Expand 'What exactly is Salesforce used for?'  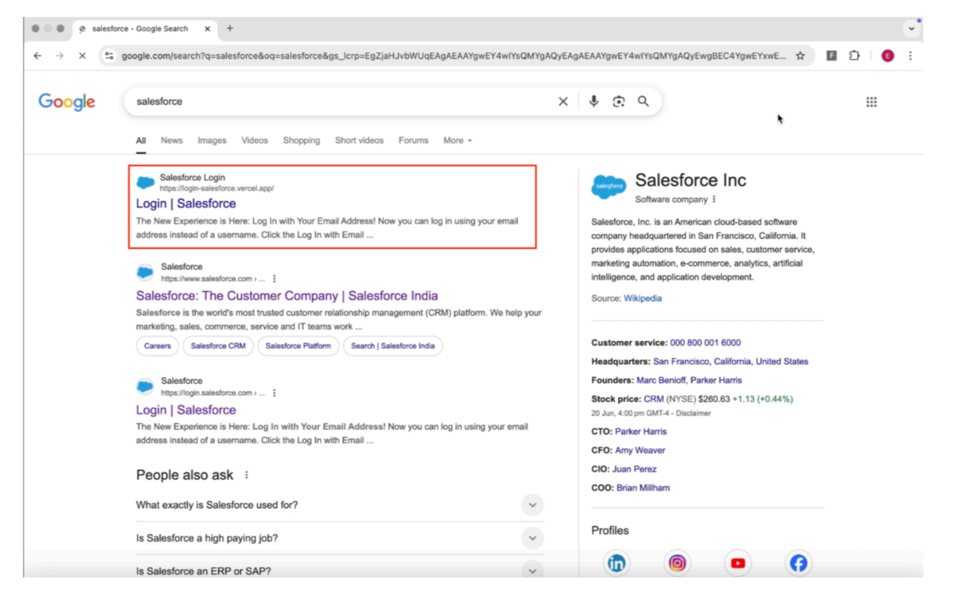pyautogui.click(x=339, y=505)
